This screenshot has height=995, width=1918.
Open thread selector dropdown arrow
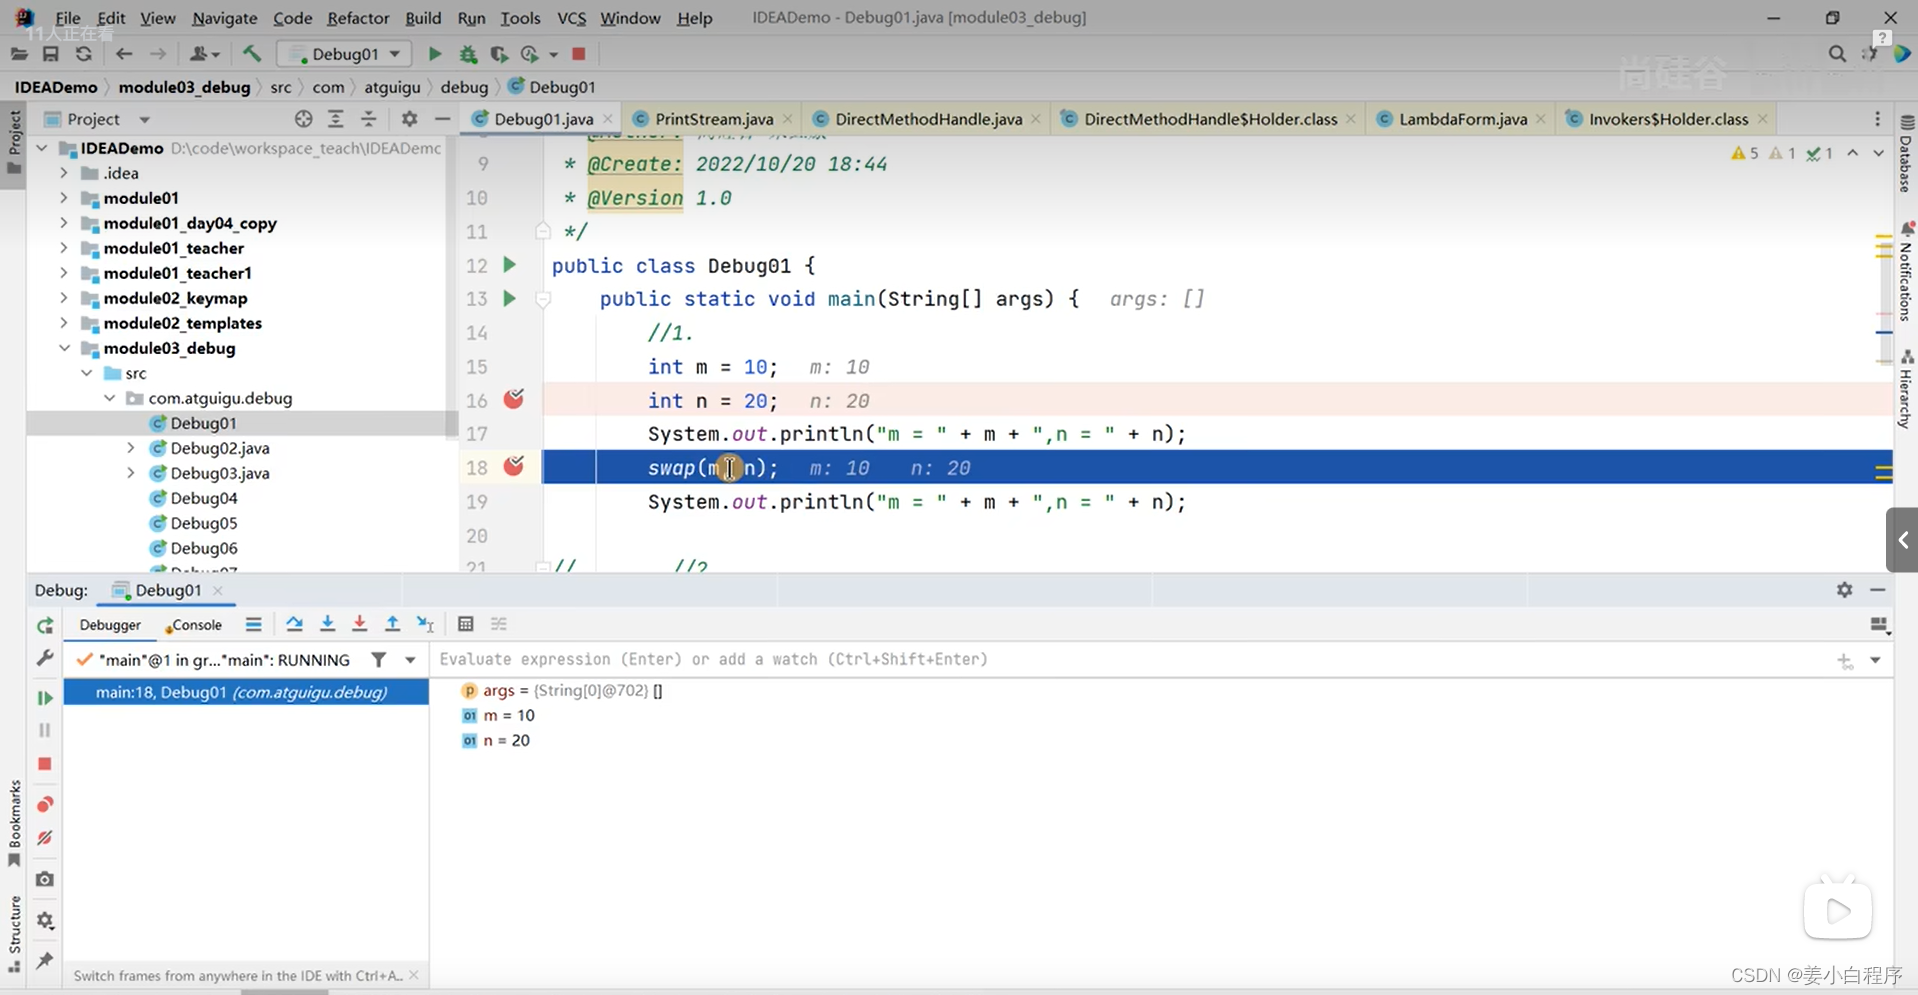pos(410,660)
